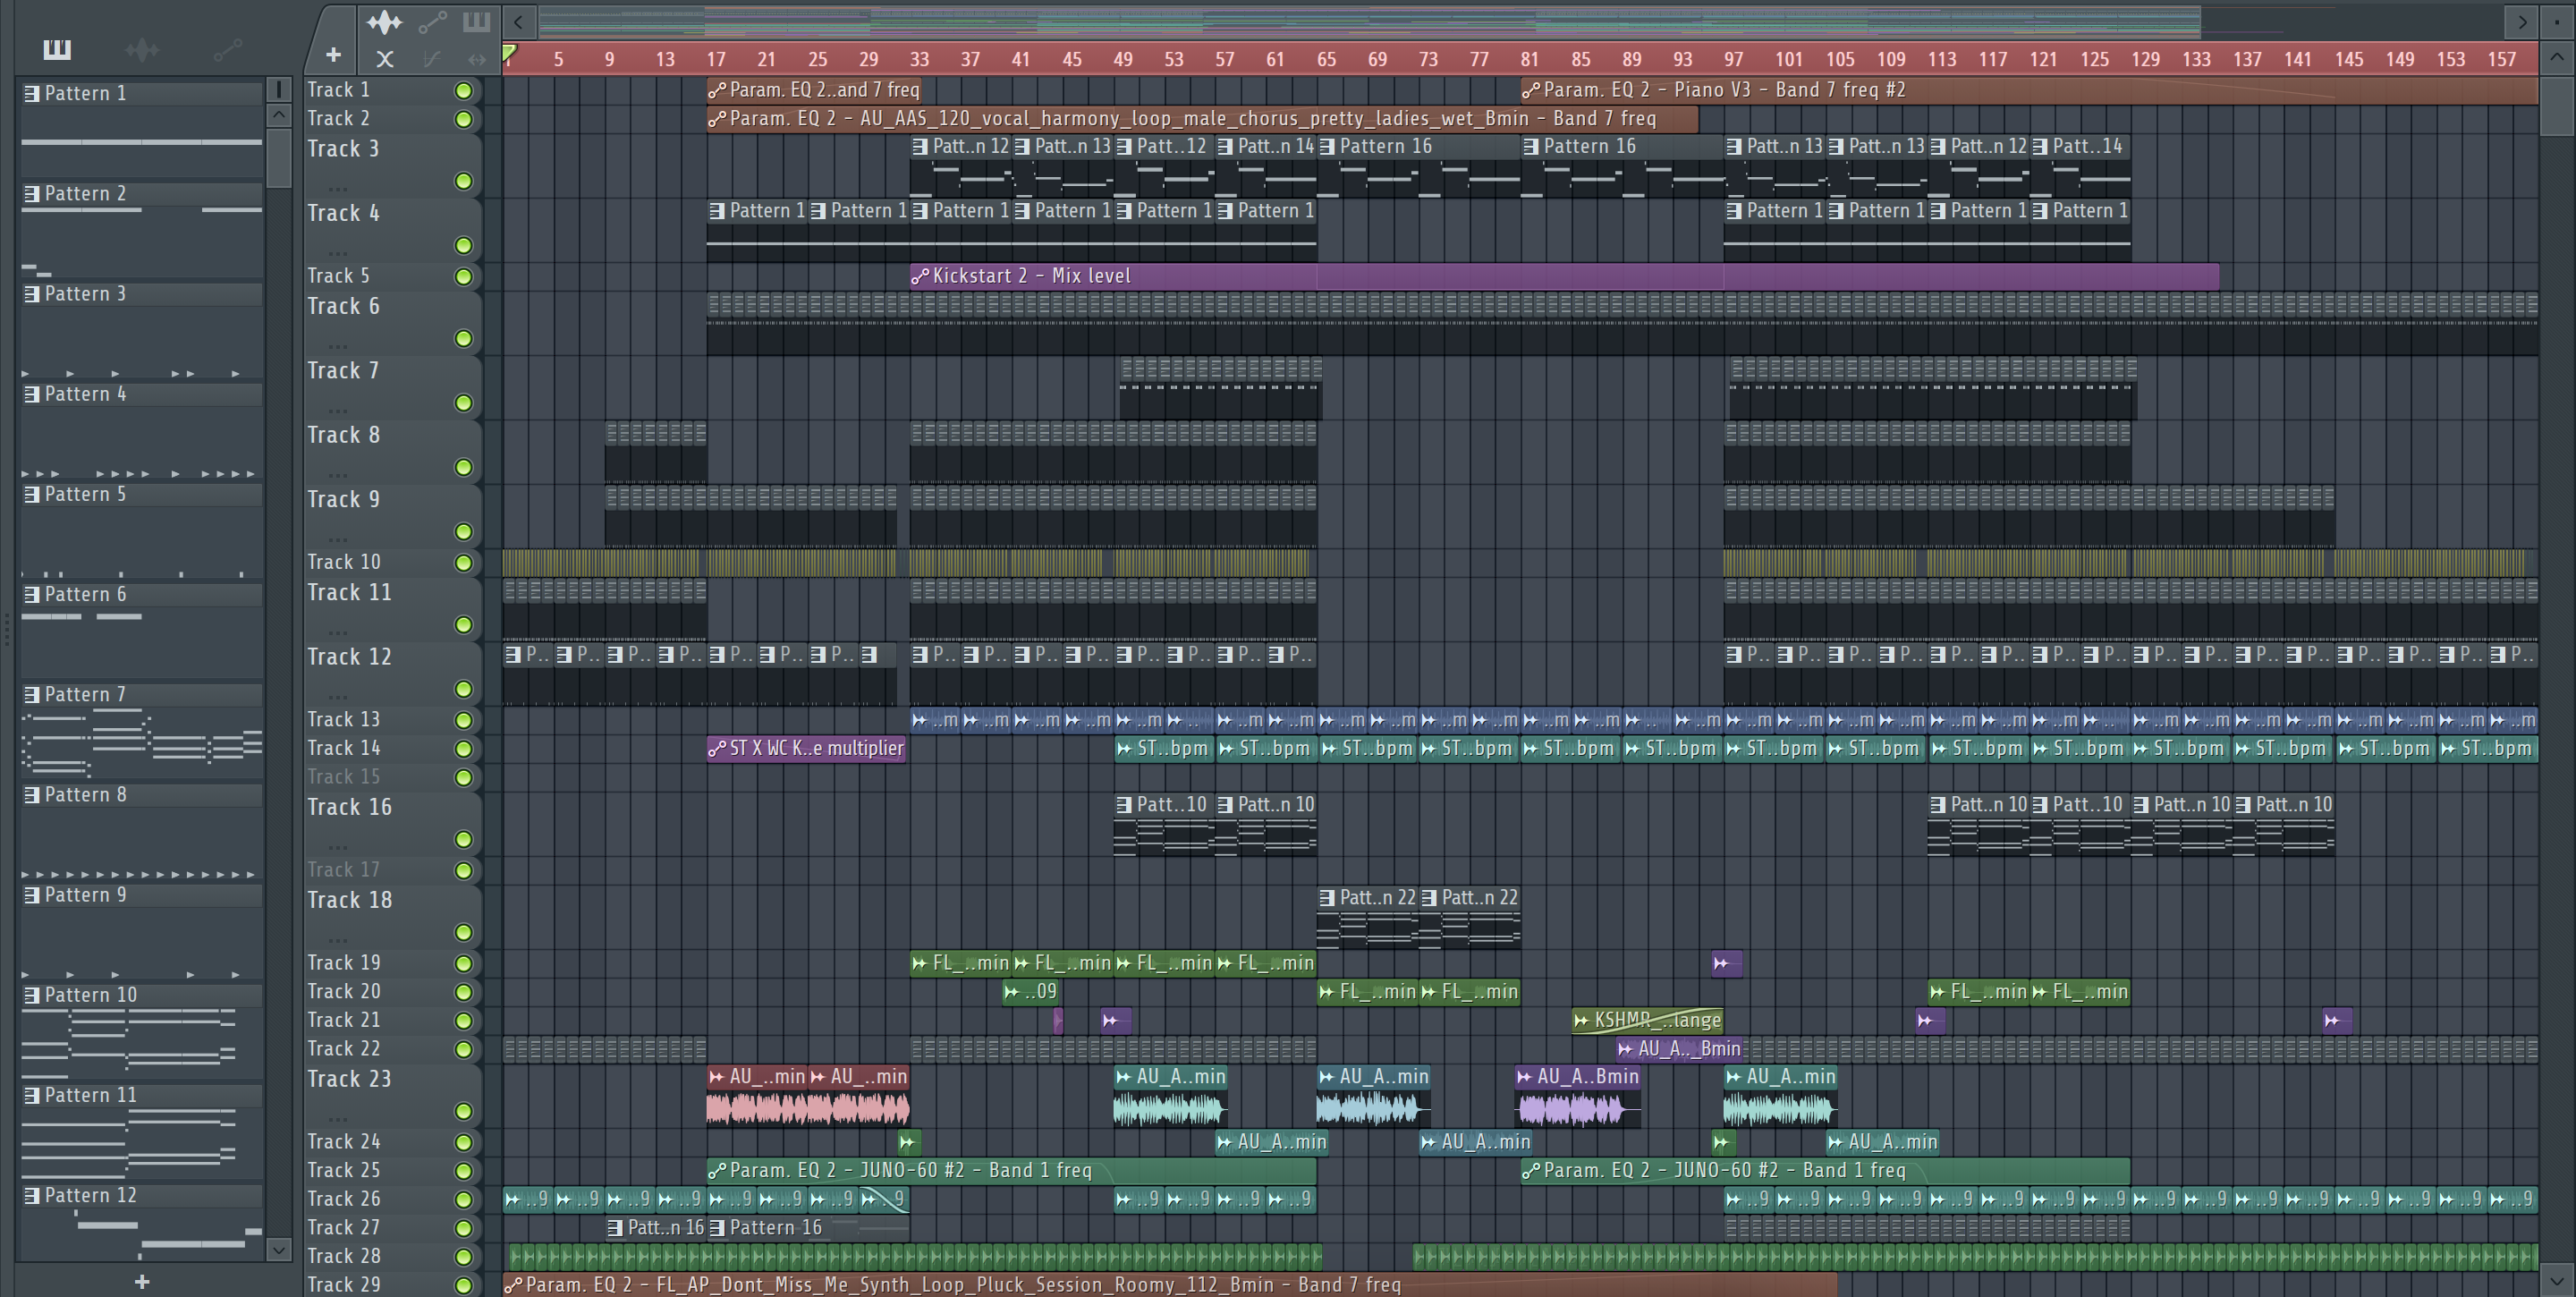Screen dimensions: 2576x1297
Task: Show automation clips in the picker panel
Action: click(x=227, y=49)
